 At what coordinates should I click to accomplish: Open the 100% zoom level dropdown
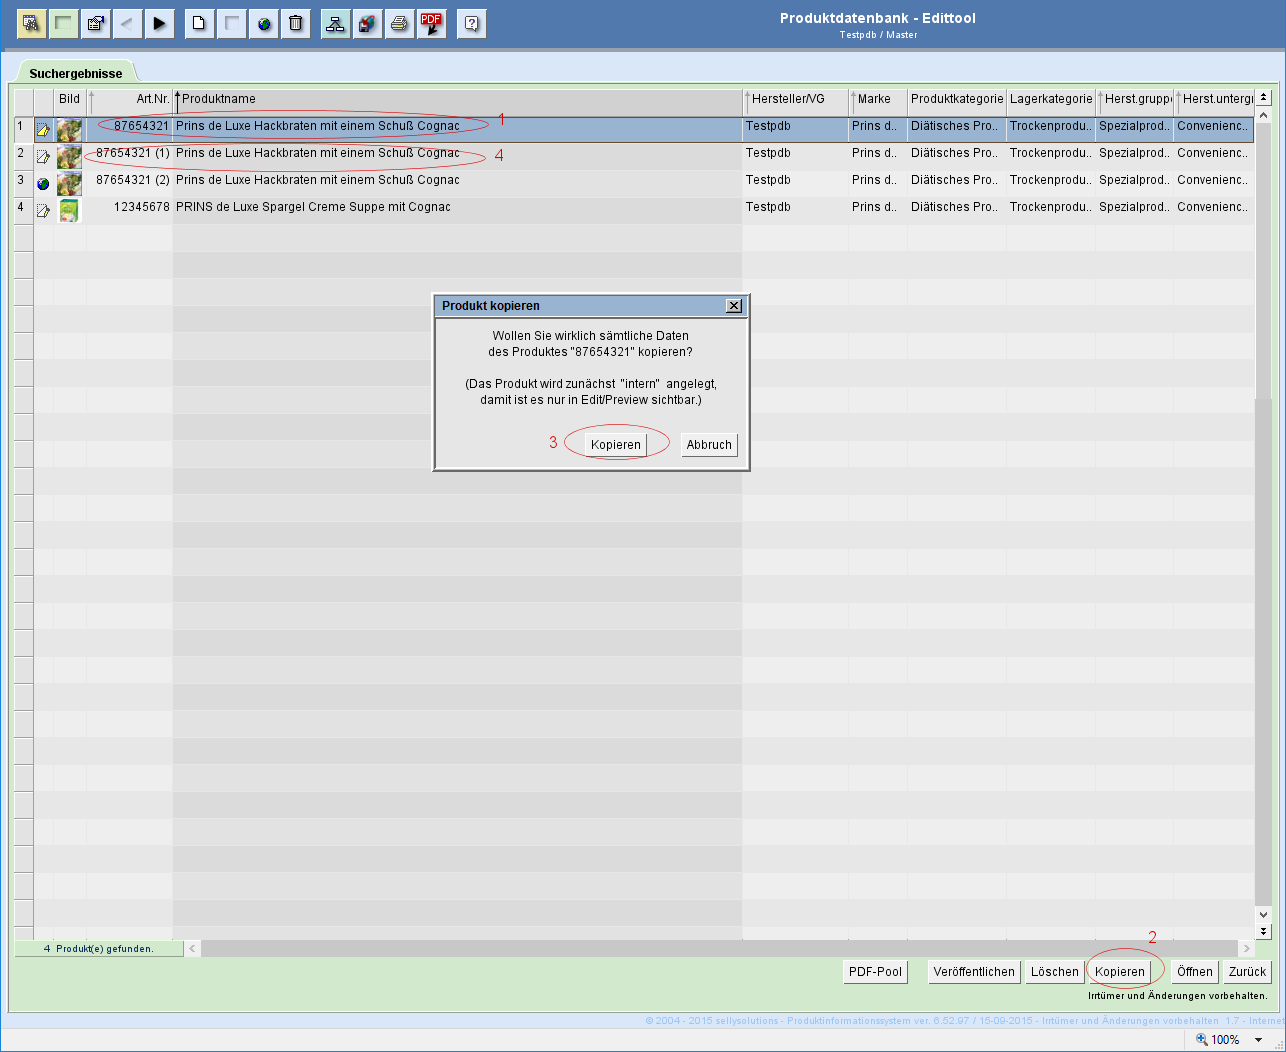tap(1258, 1040)
